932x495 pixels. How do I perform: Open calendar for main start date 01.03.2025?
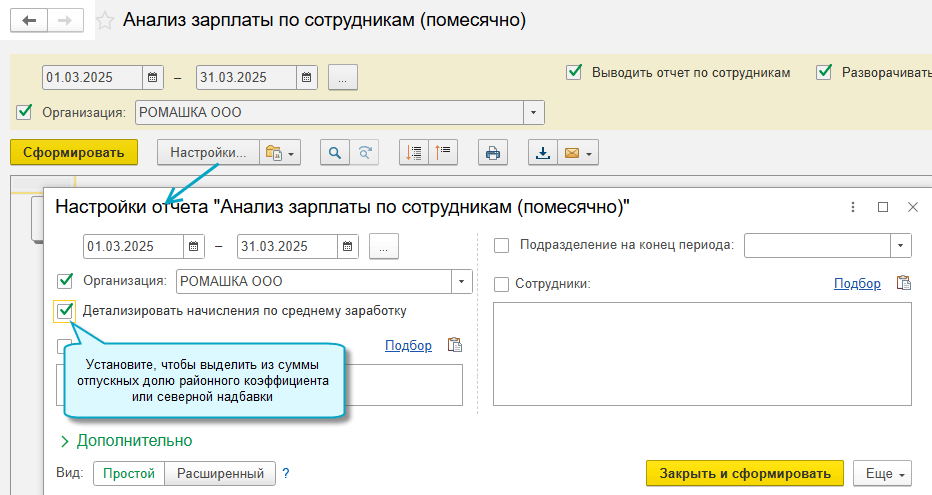pos(152,77)
